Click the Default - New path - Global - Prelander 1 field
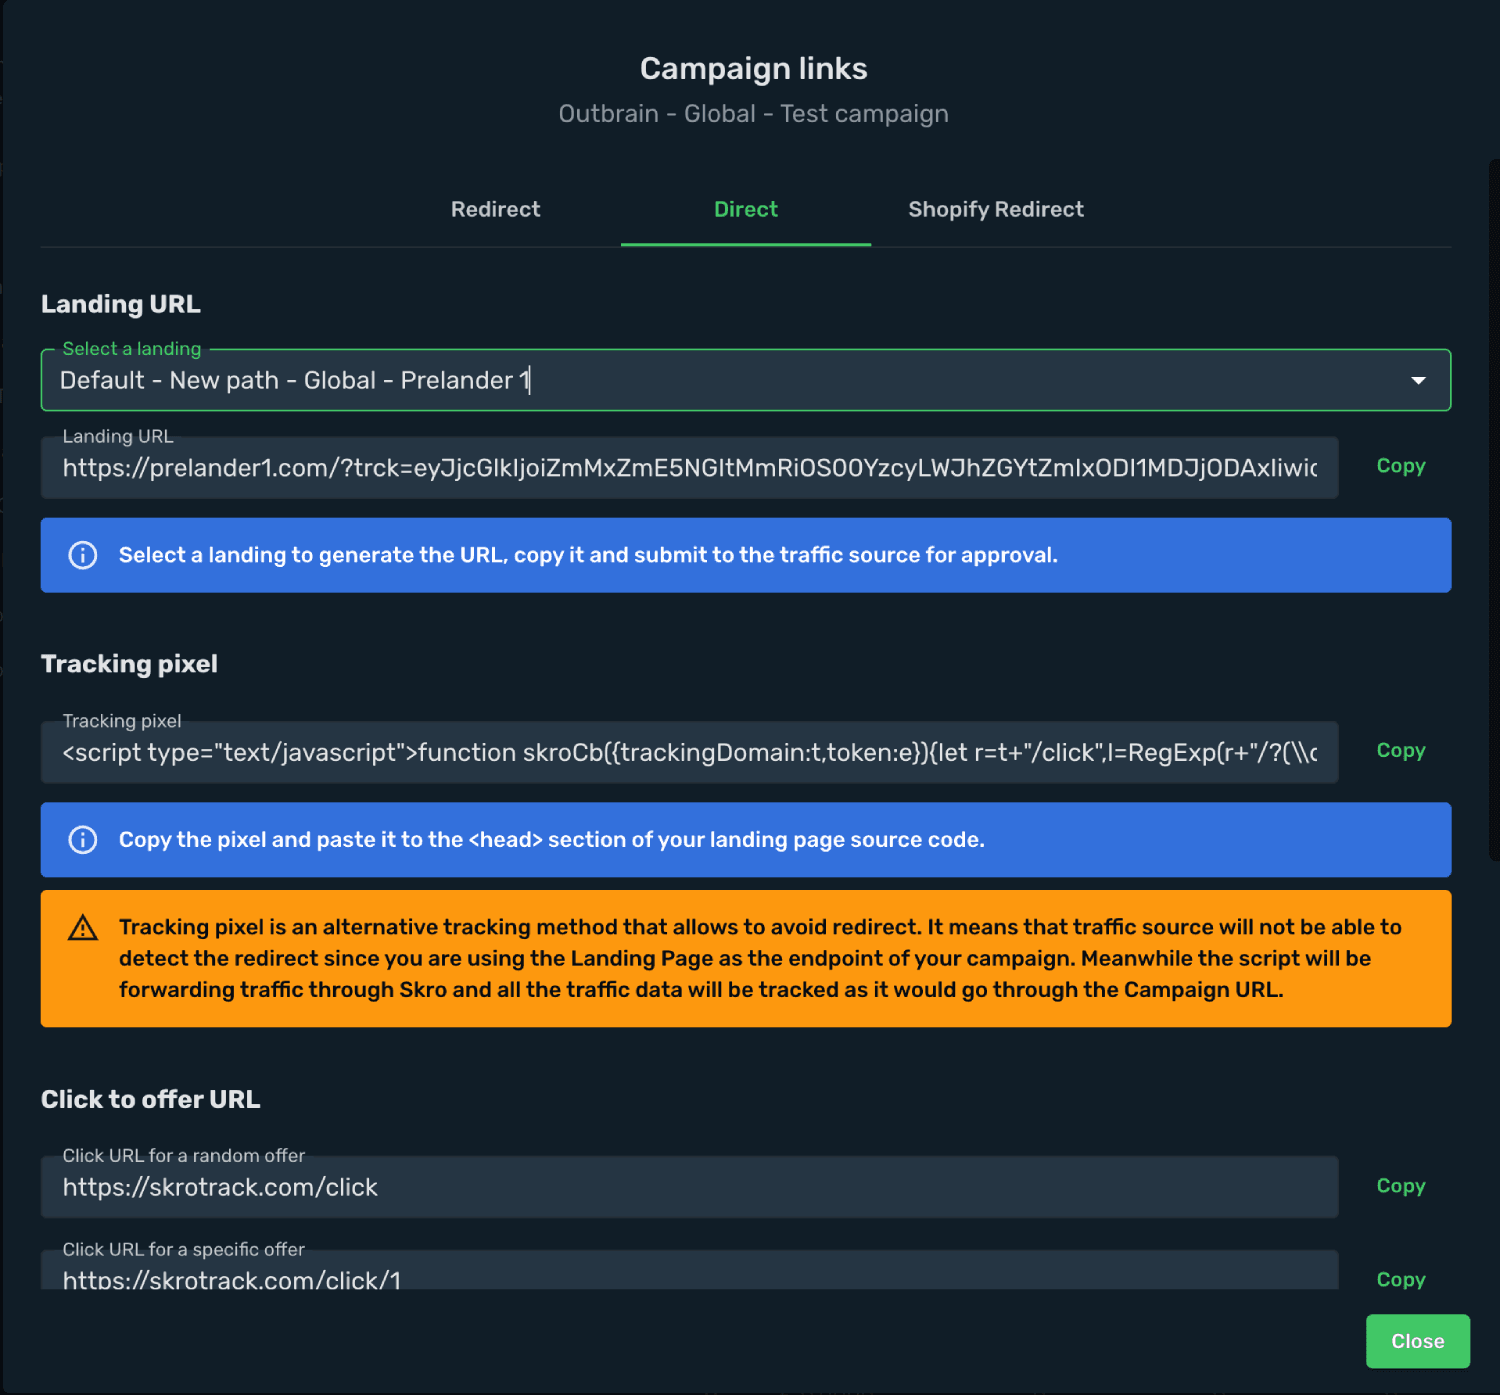This screenshot has height=1395, width=1500. pyautogui.click(x=745, y=380)
